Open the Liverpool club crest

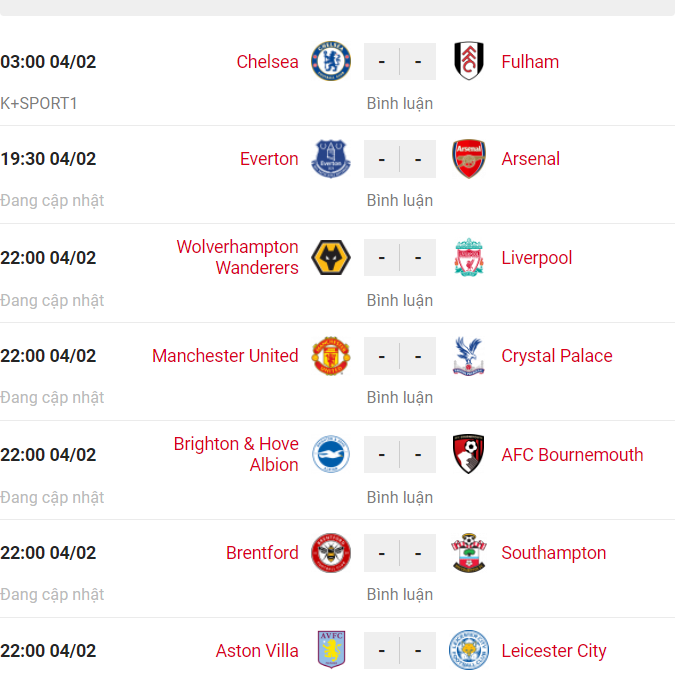pyautogui.click(x=469, y=257)
